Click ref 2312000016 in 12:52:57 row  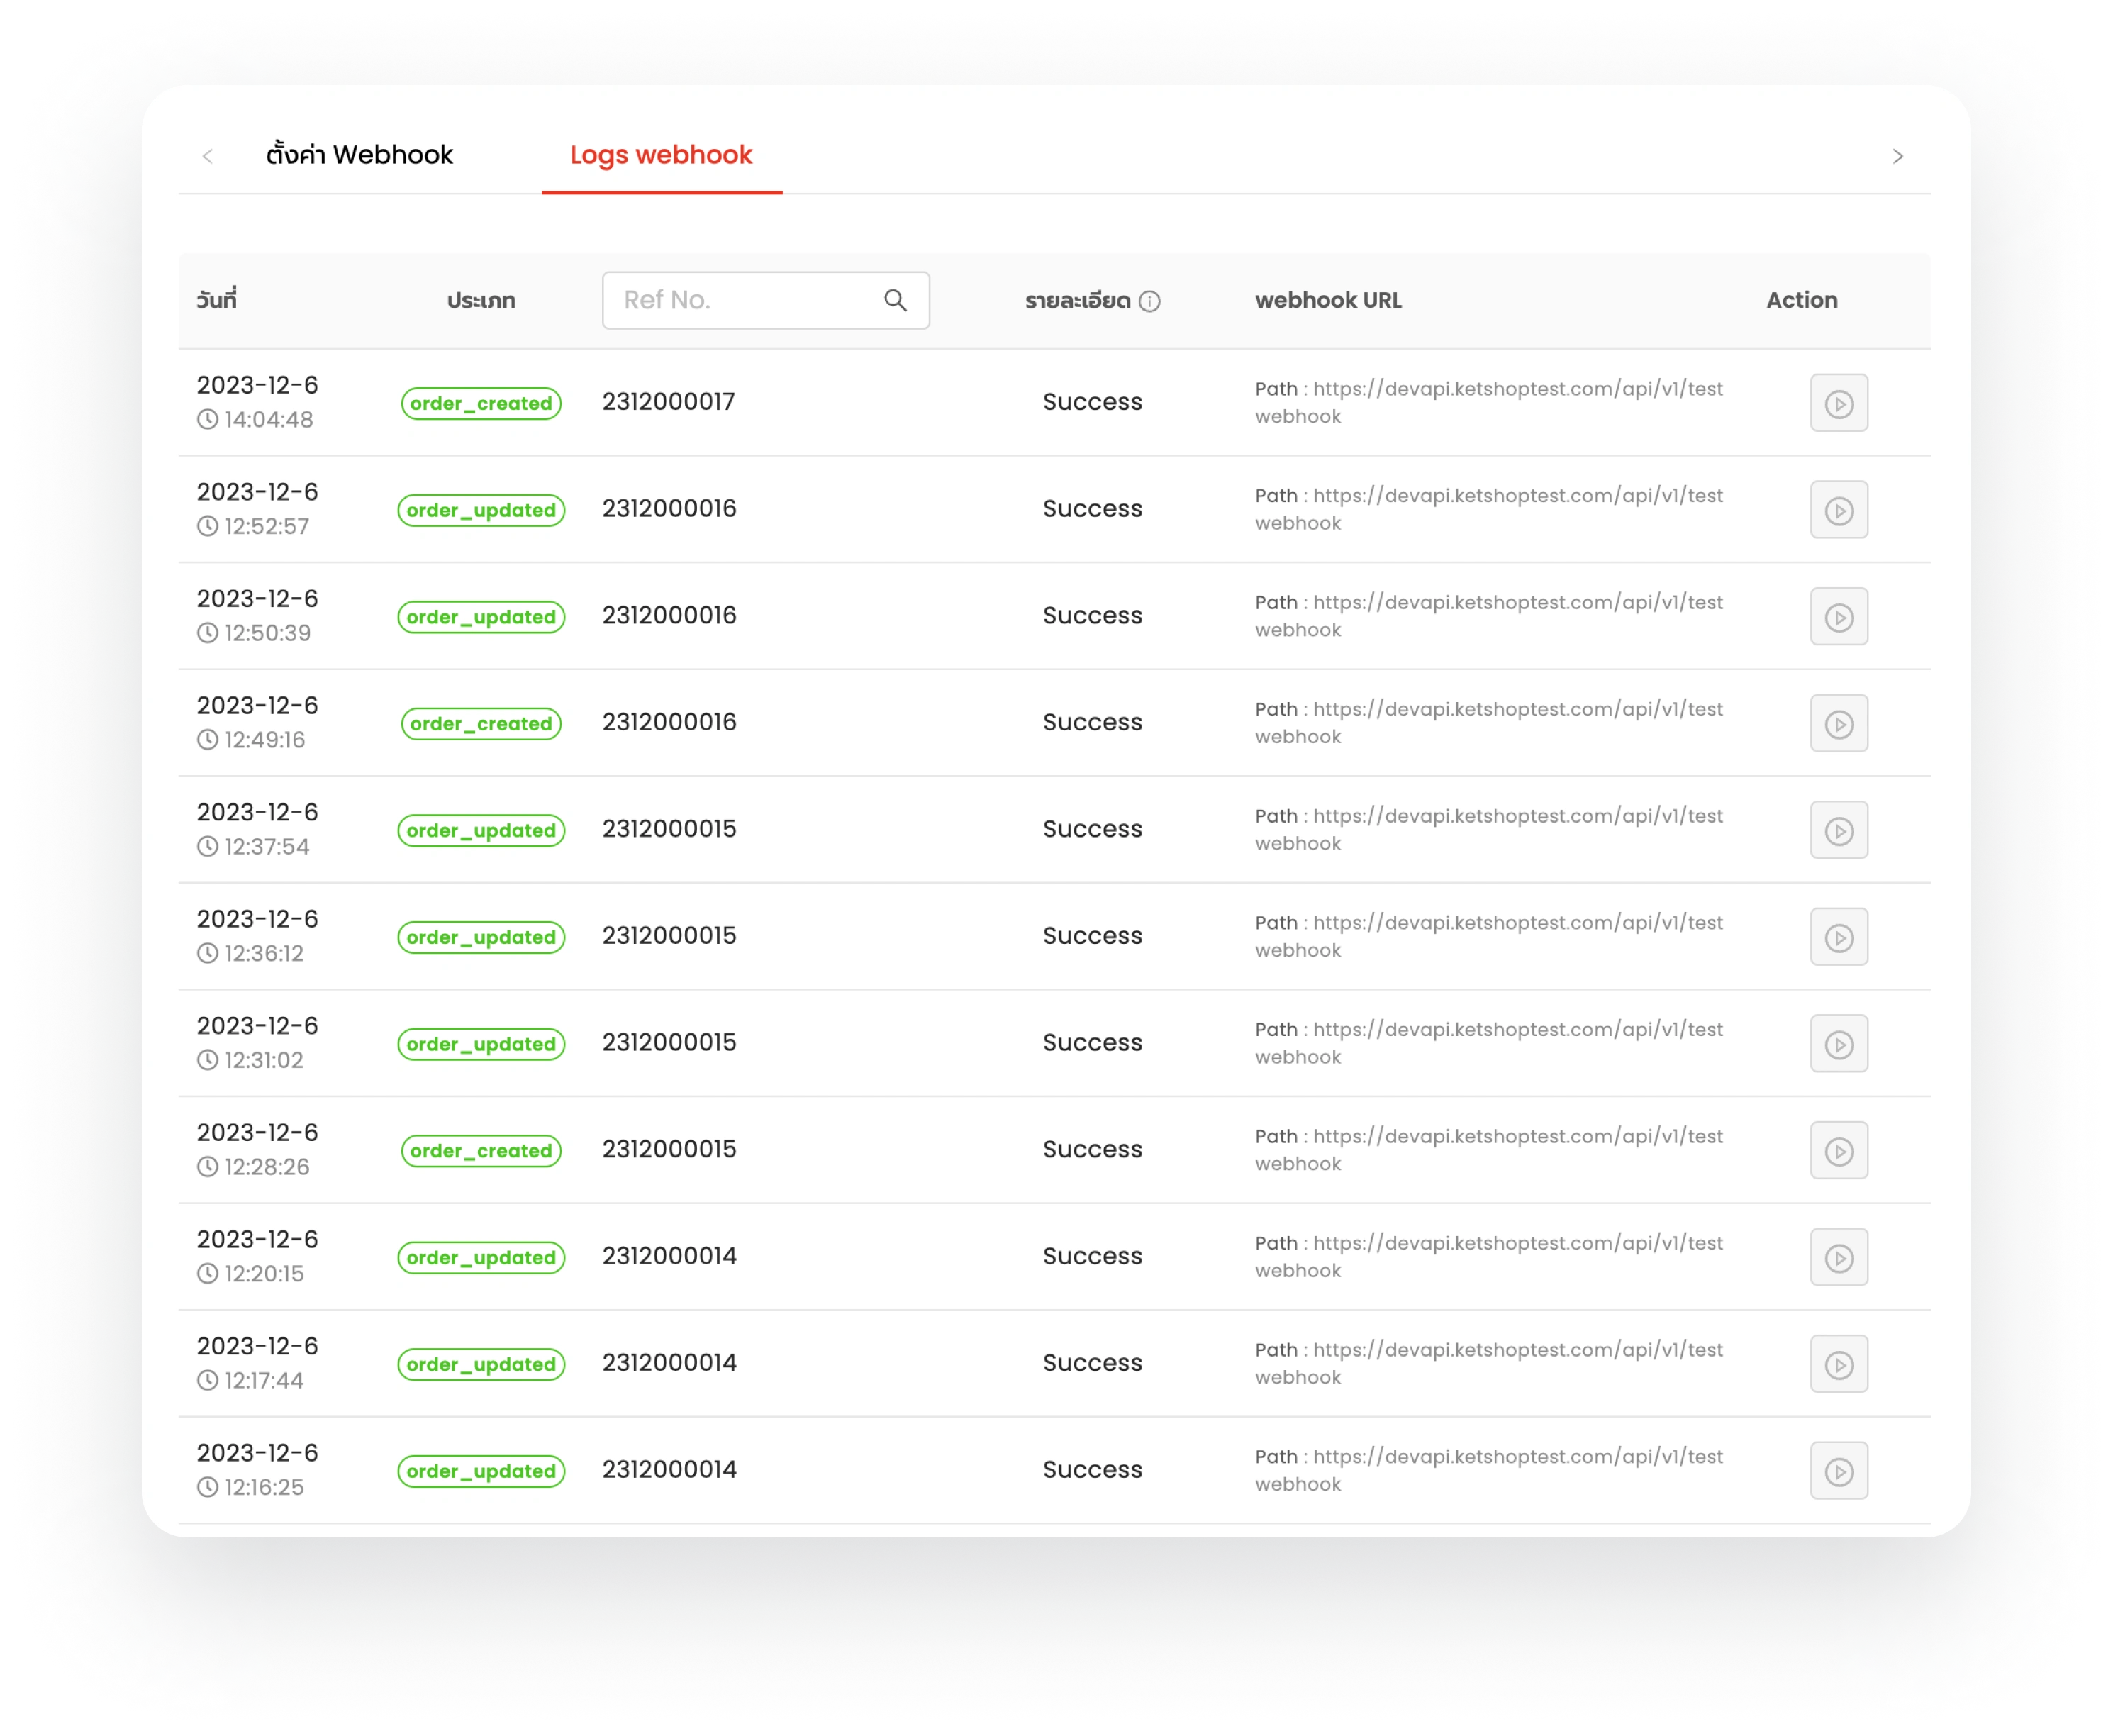pos(669,509)
